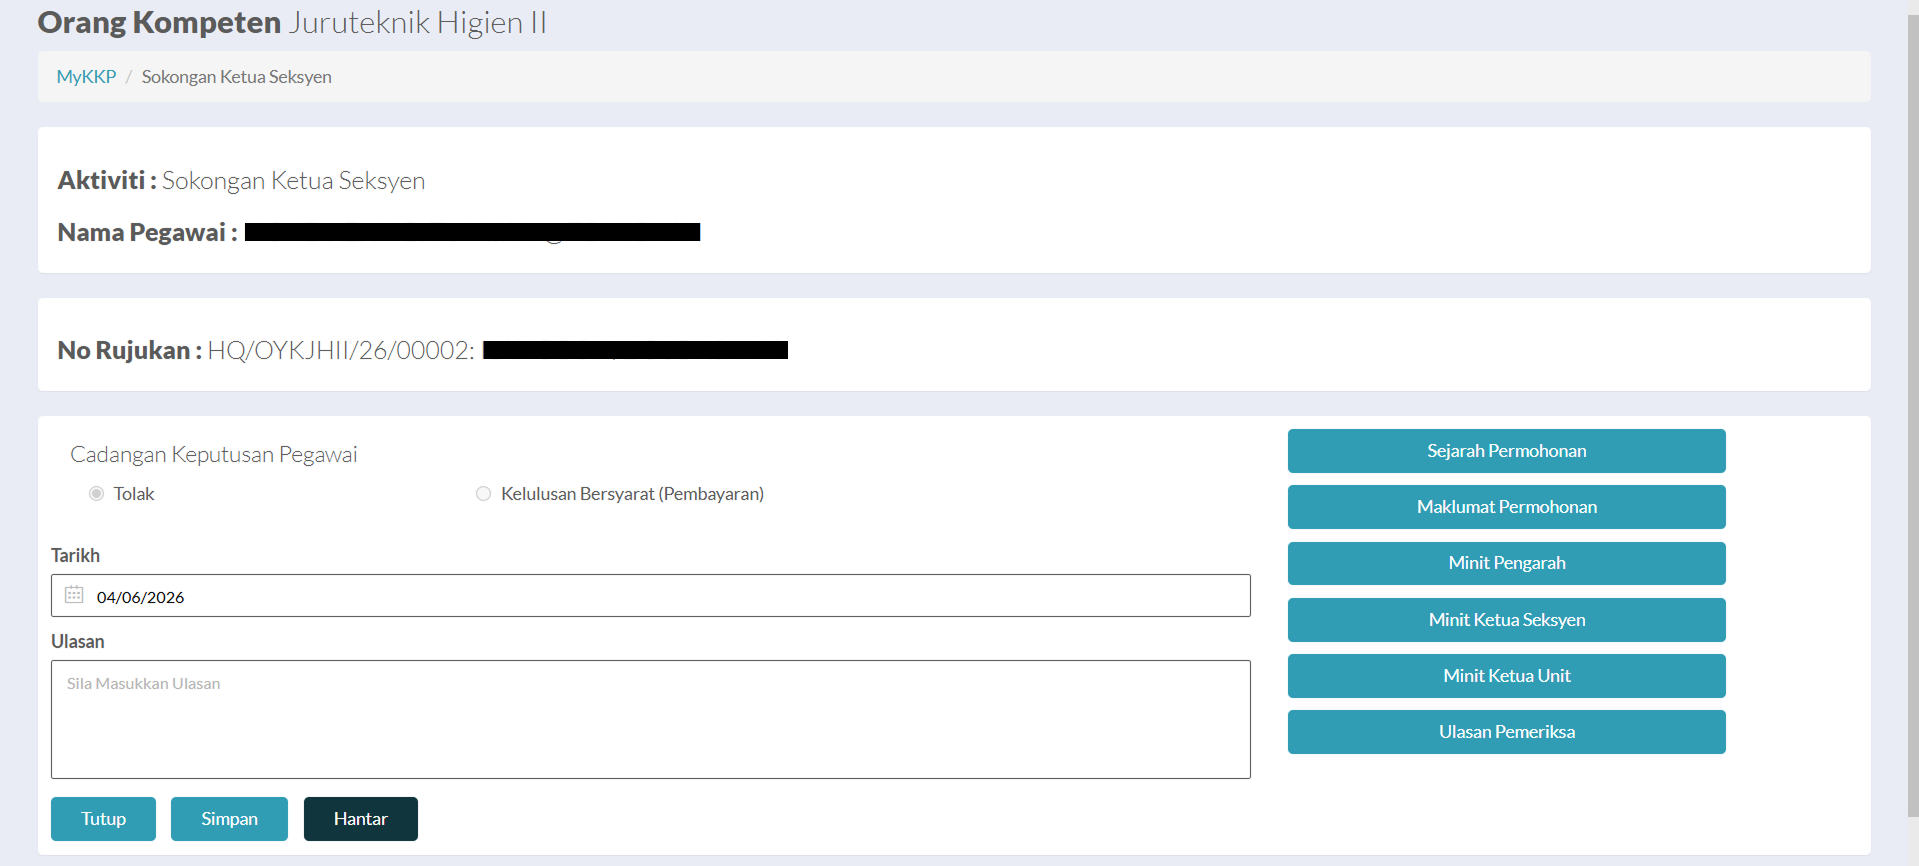Screen dimensions: 1919x866
Task: Click the reference number HQ/OYKJHII/26/00002 text
Action: [x=340, y=350]
